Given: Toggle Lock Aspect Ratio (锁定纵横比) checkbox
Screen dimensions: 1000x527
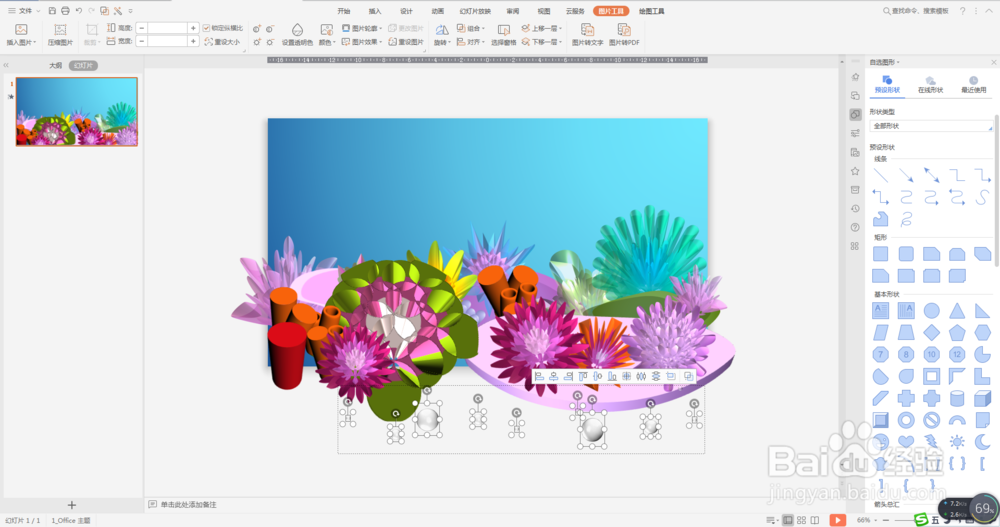Looking at the screenshot, I should (207, 28).
